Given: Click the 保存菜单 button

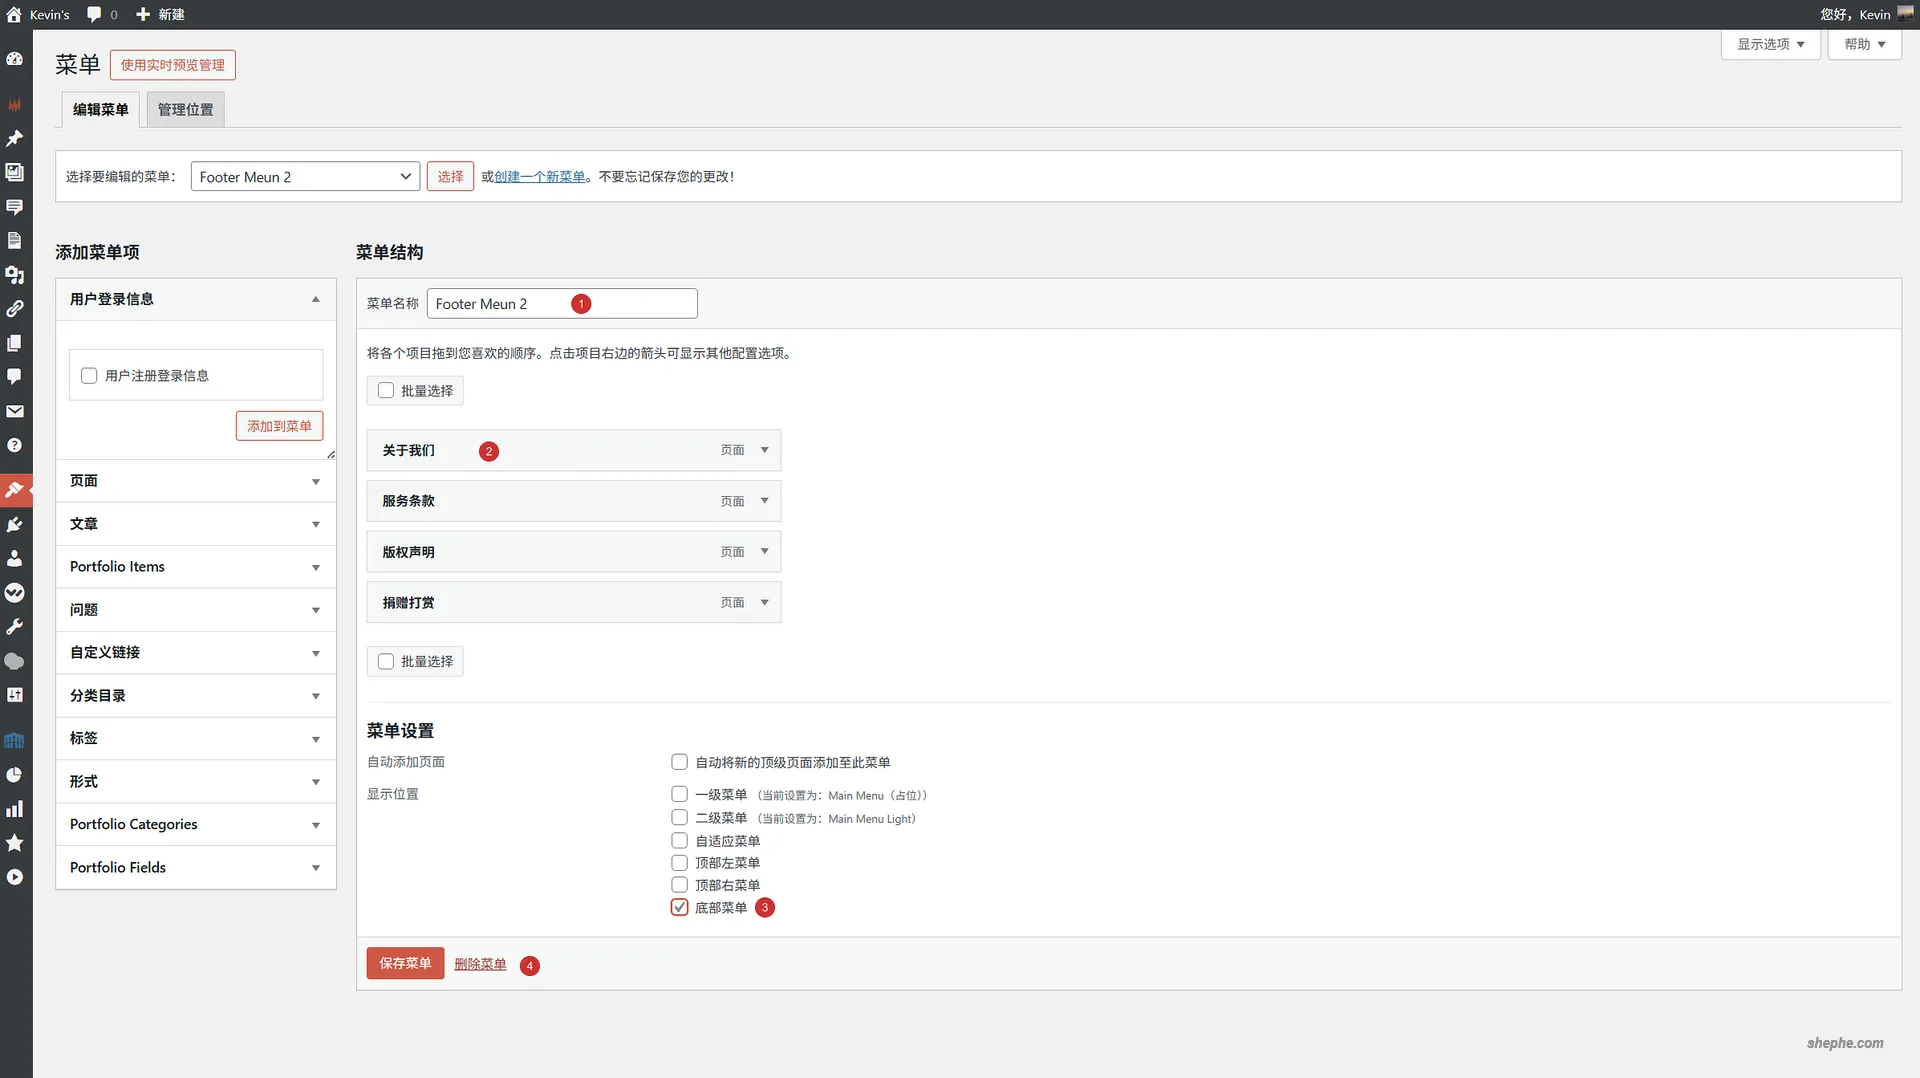Looking at the screenshot, I should click(x=404, y=963).
